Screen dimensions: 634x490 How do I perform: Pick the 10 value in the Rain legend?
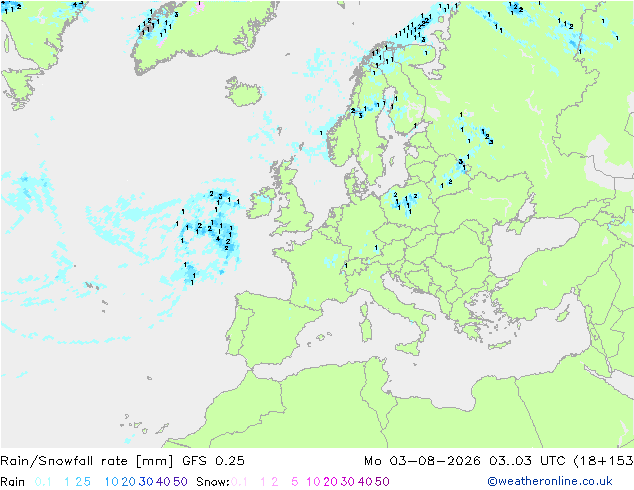click(112, 482)
